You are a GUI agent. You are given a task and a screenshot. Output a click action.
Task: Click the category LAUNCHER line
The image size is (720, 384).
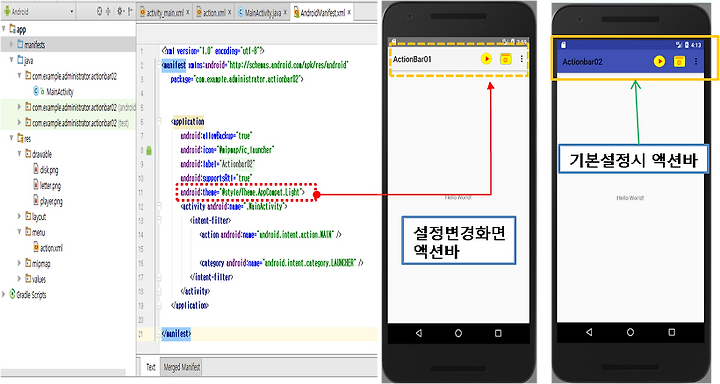(x=281, y=263)
